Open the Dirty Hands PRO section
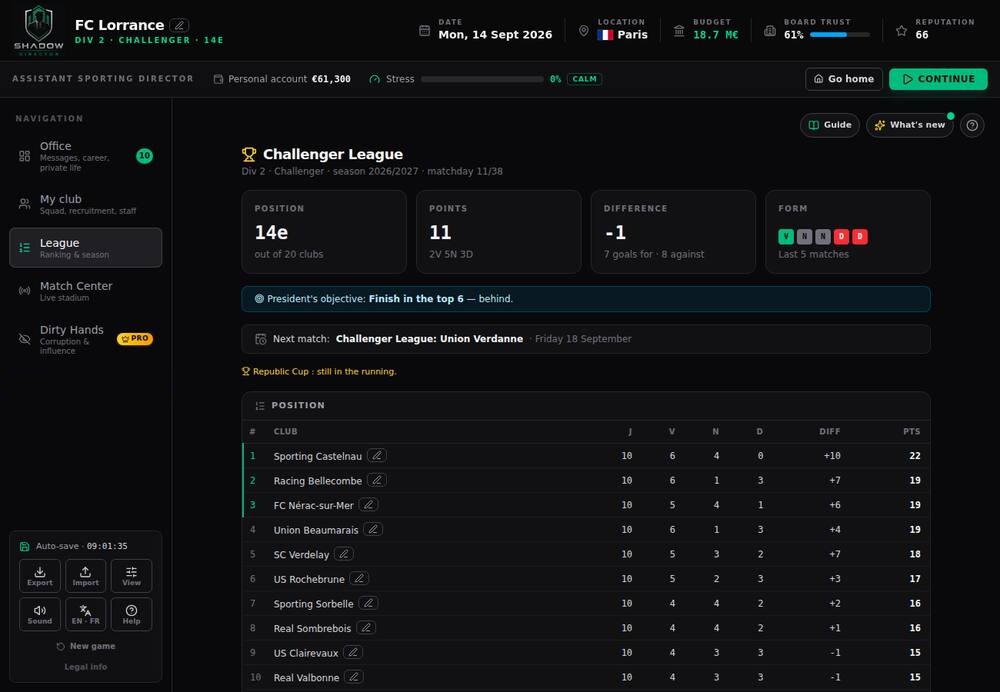1000x692 pixels. point(85,339)
